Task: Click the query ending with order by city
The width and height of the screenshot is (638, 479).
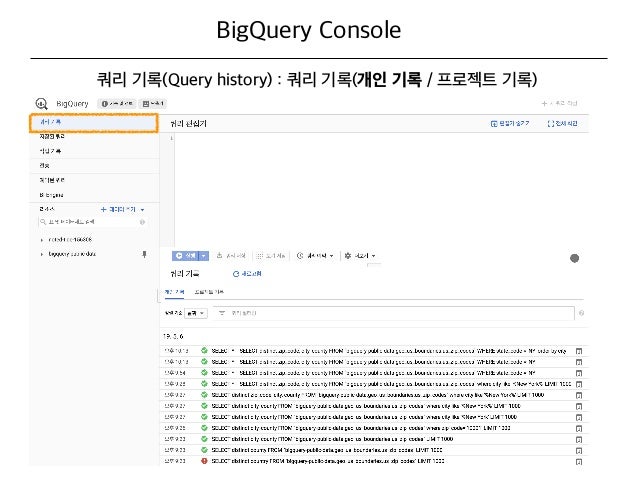Action: [389, 351]
